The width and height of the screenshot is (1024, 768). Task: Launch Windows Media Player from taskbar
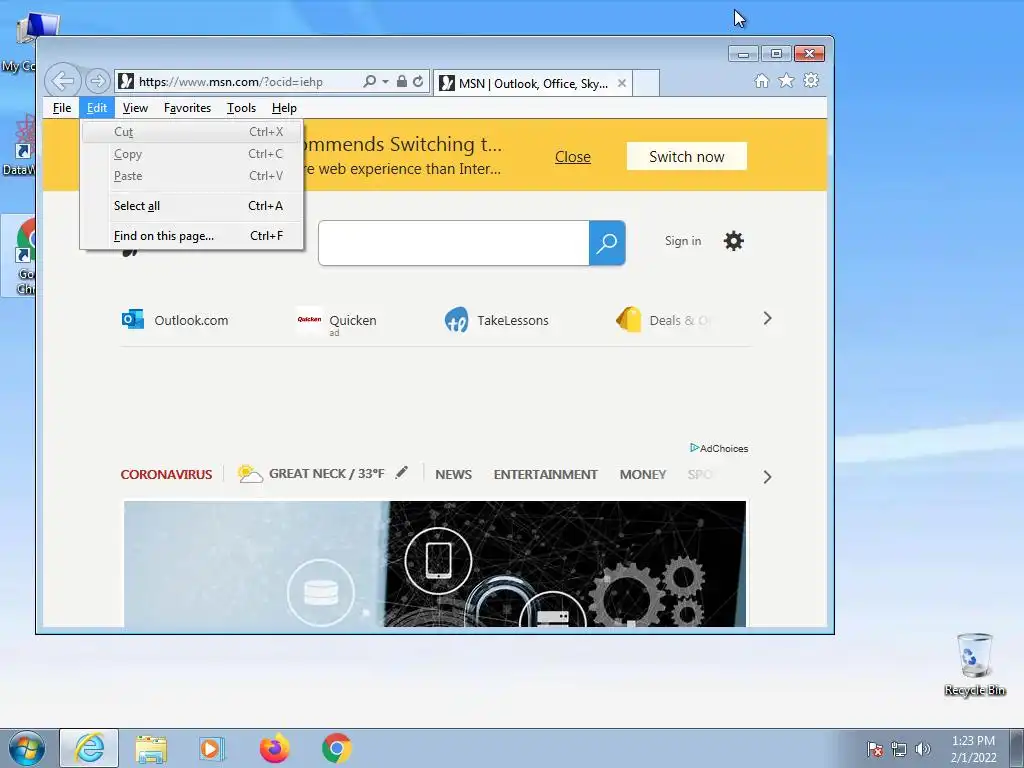212,748
